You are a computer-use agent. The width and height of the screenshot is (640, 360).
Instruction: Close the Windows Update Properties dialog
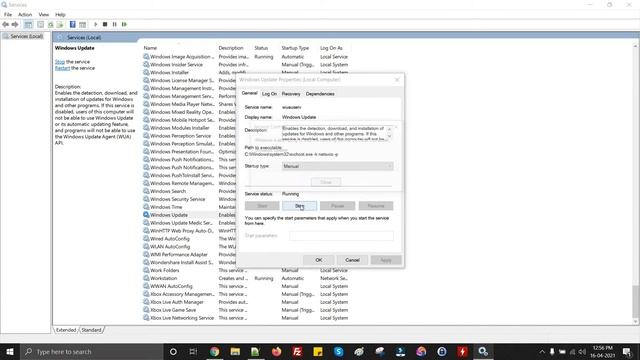[x=397, y=80]
